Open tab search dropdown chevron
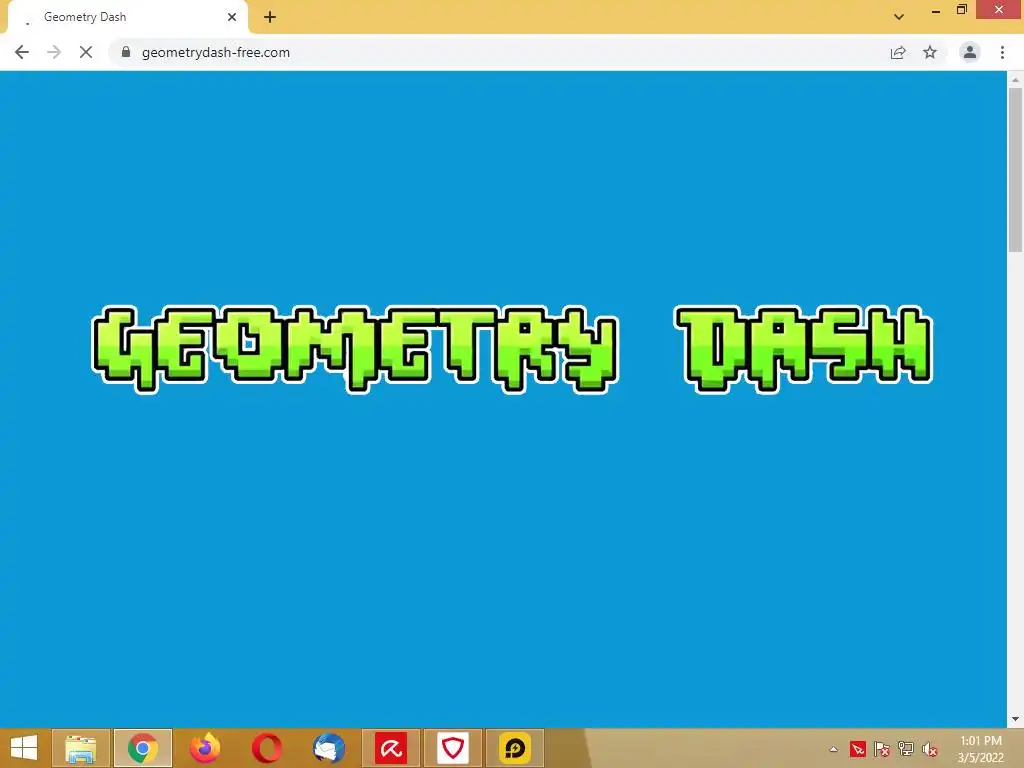Screen dimensions: 1024x768 click(899, 17)
